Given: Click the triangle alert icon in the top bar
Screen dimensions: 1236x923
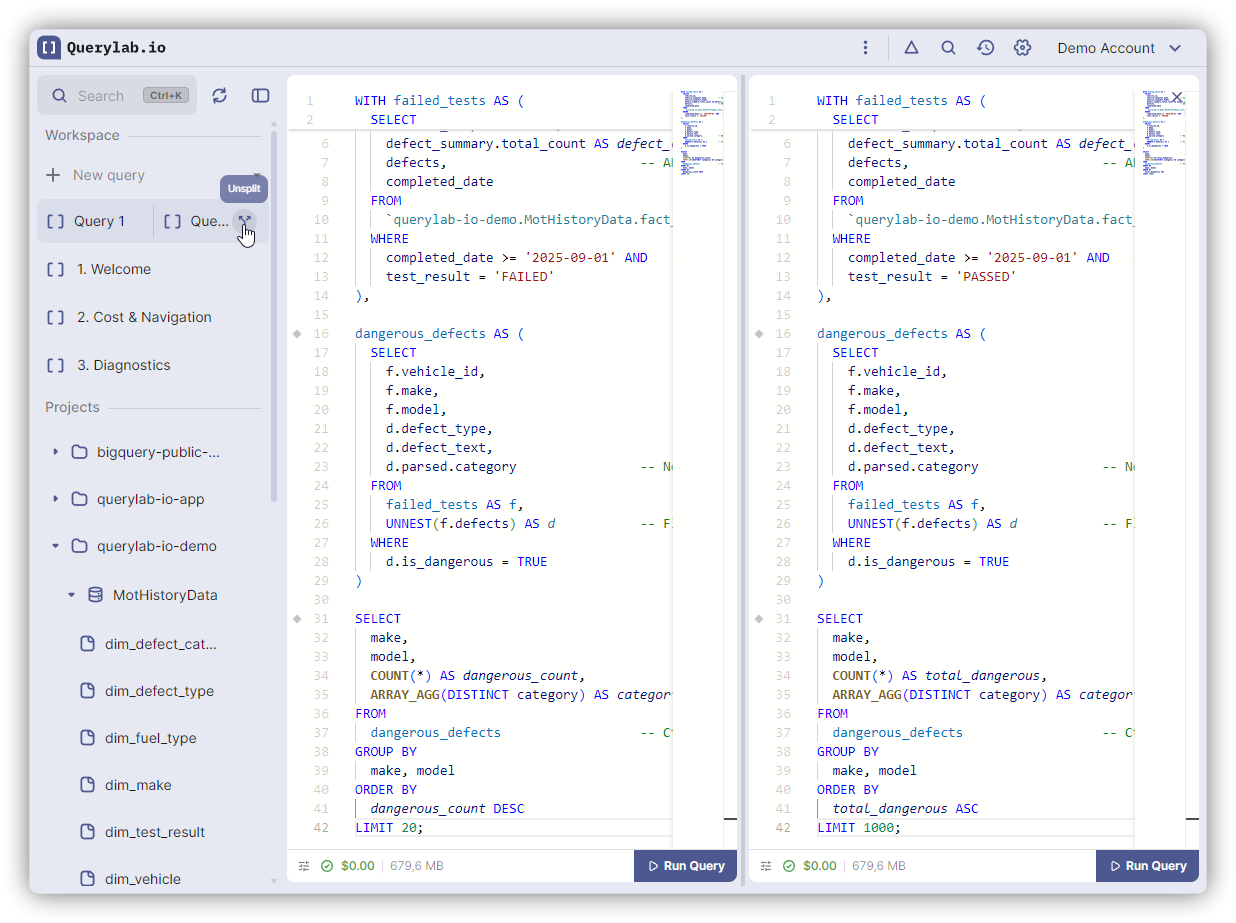Looking at the screenshot, I should click(911, 48).
